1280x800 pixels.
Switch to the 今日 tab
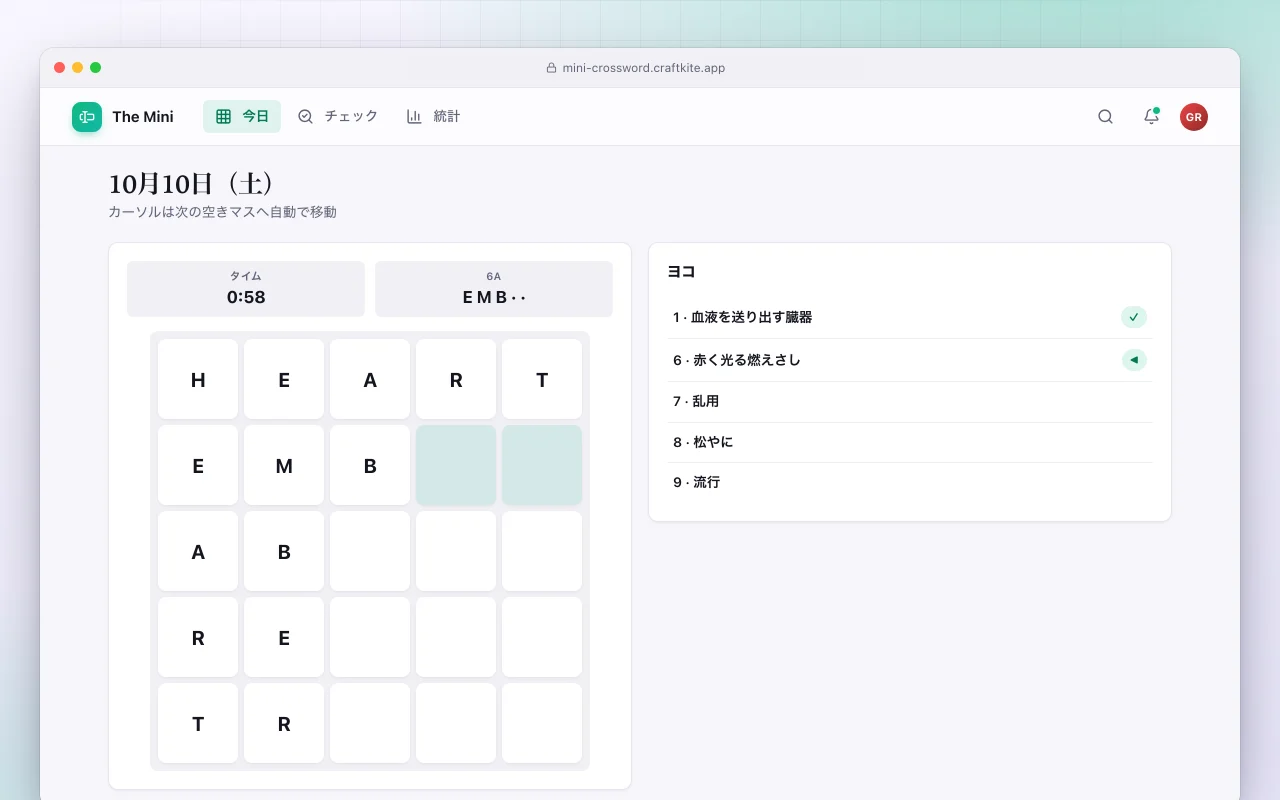[x=242, y=117]
